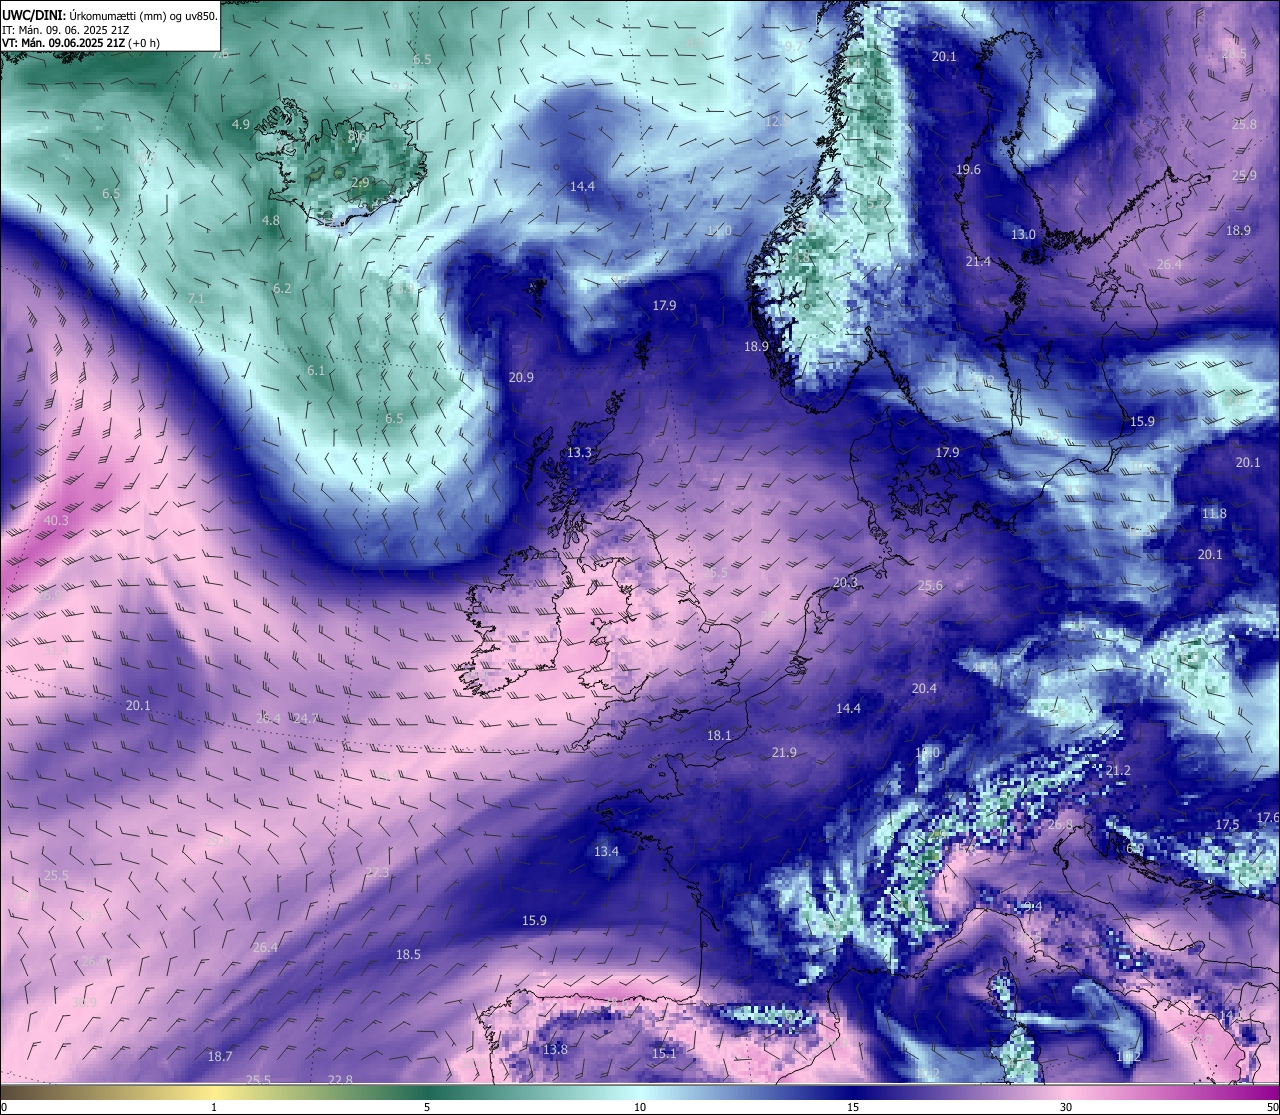
Task: Click the 7.1 value map label
Action: point(196,298)
